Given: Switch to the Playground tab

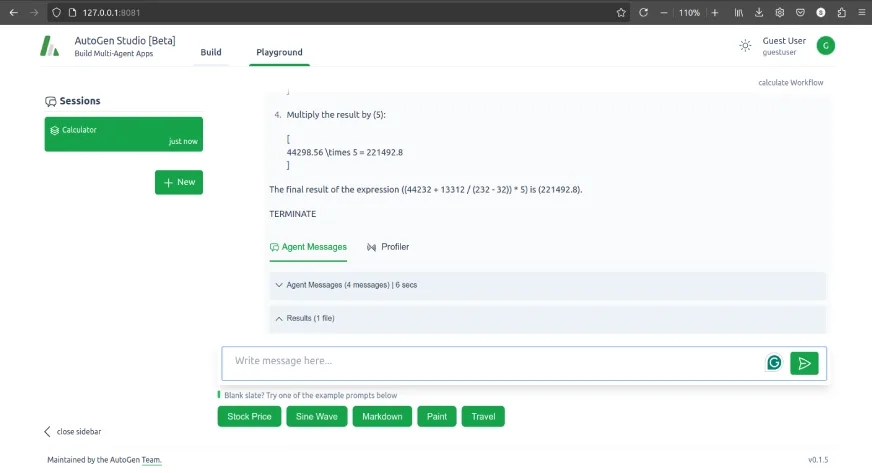Looking at the screenshot, I should coord(279,52).
